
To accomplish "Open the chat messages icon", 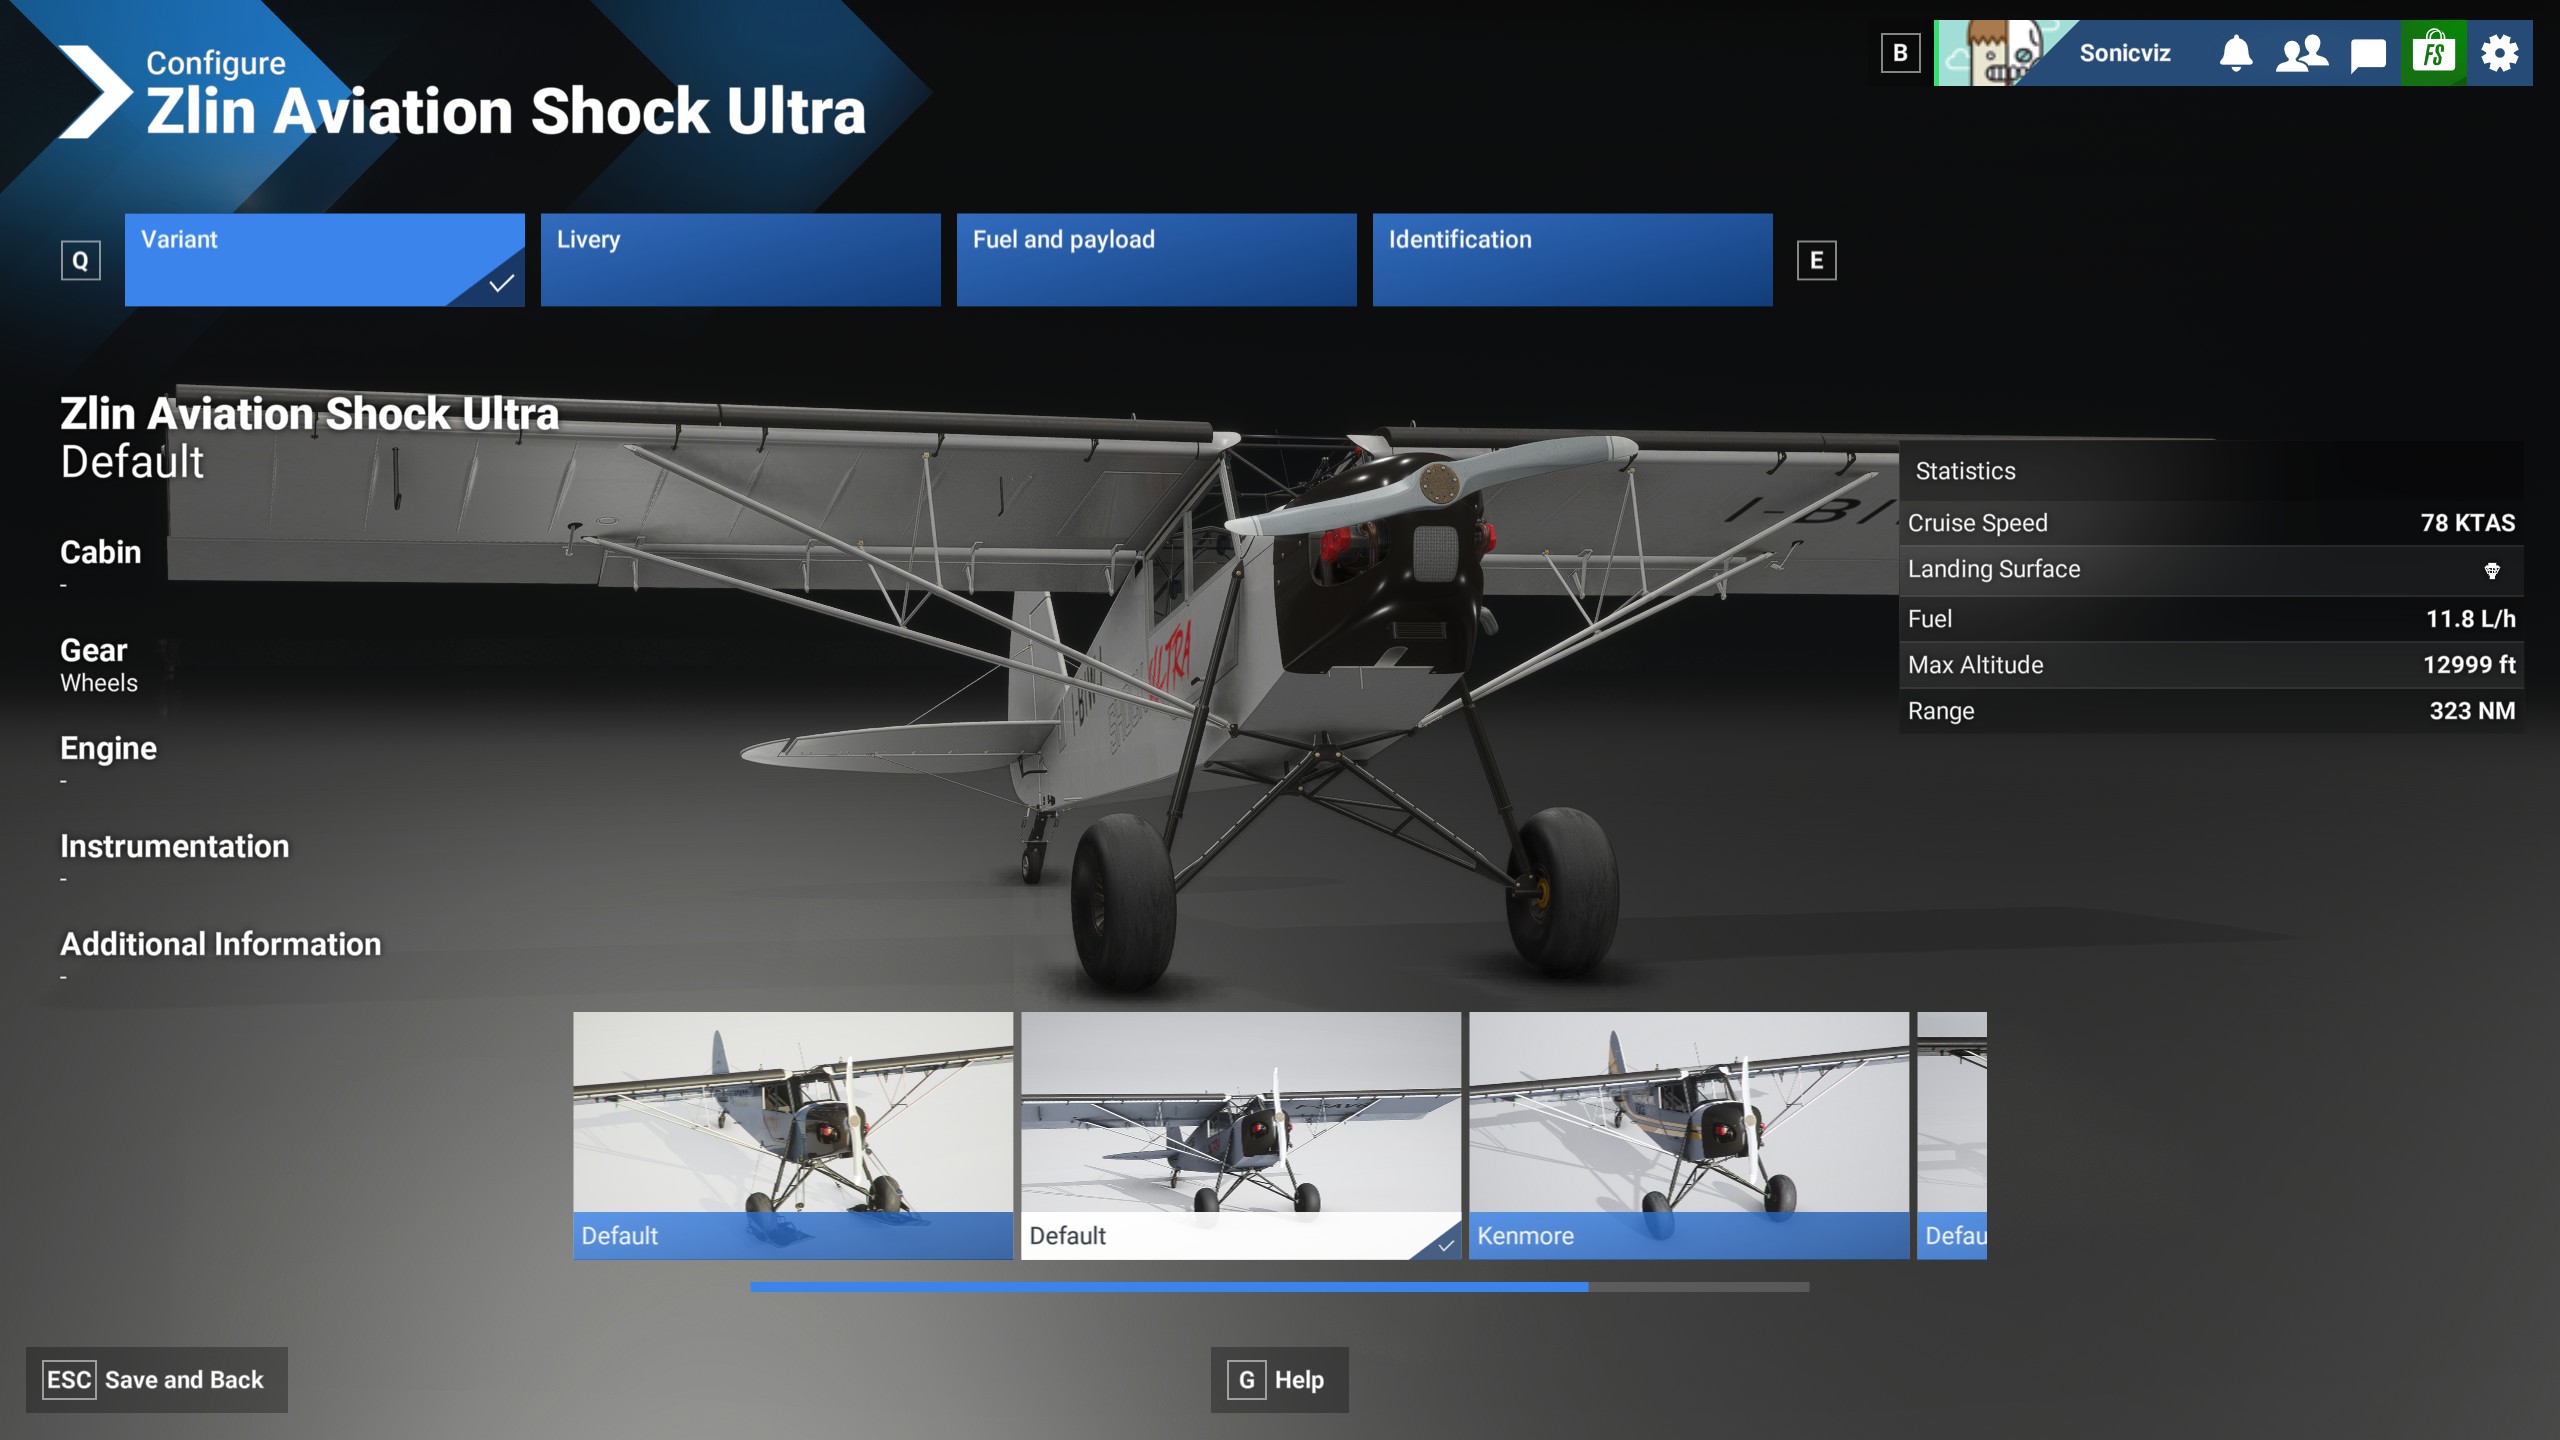I will pos(2368,55).
